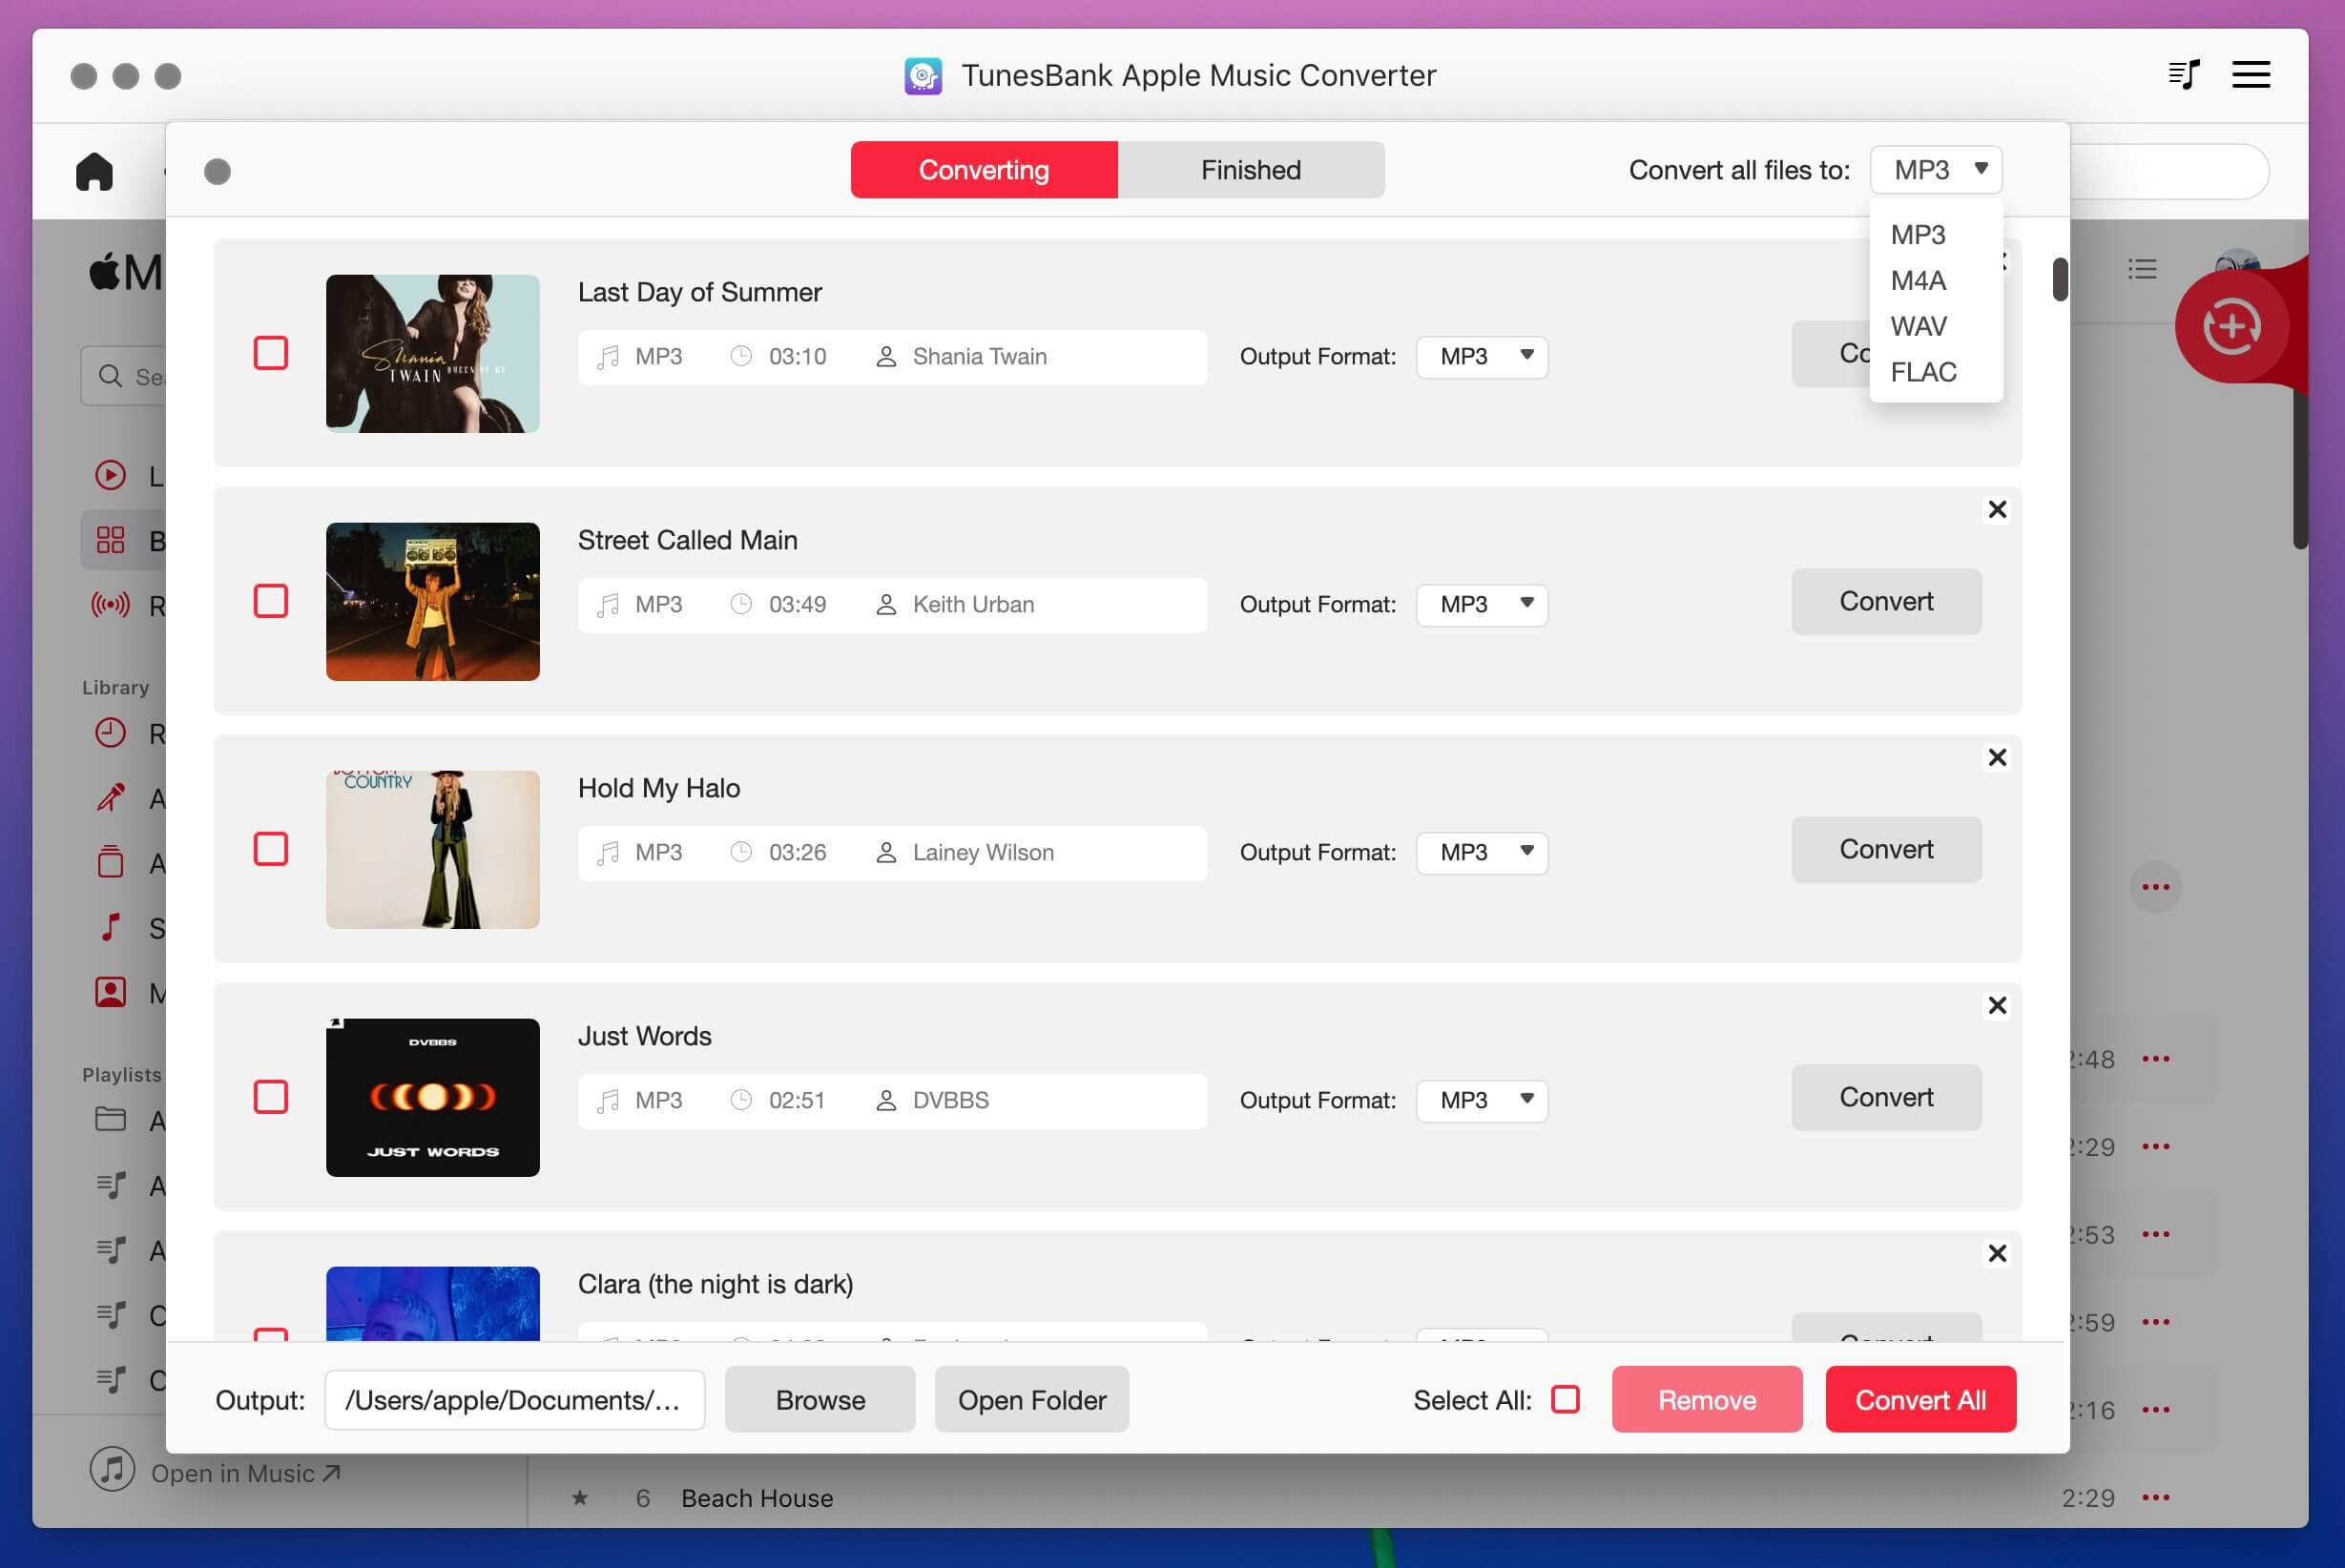Select WAV from format dropdown
The height and width of the screenshot is (1568, 2345).
tap(1920, 325)
